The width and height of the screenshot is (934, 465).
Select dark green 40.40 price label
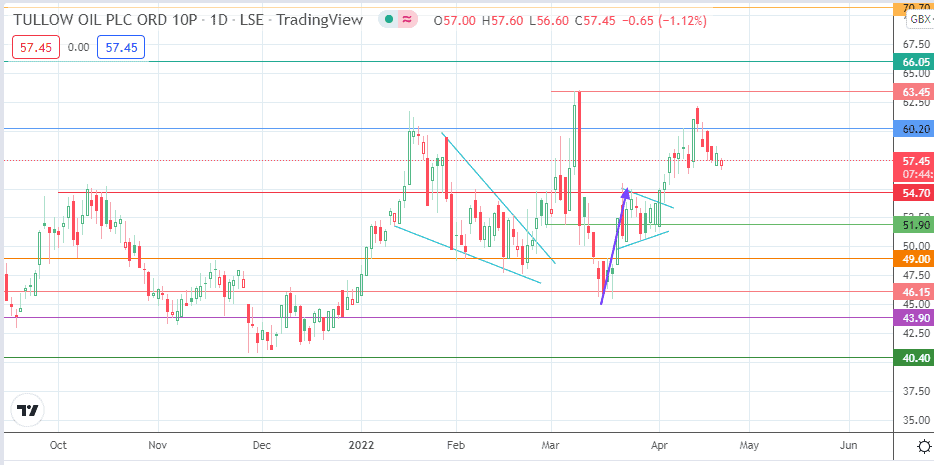pos(914,358)
